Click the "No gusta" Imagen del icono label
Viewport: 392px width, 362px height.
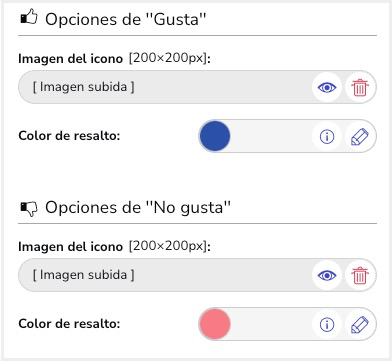tap(71, 247)
